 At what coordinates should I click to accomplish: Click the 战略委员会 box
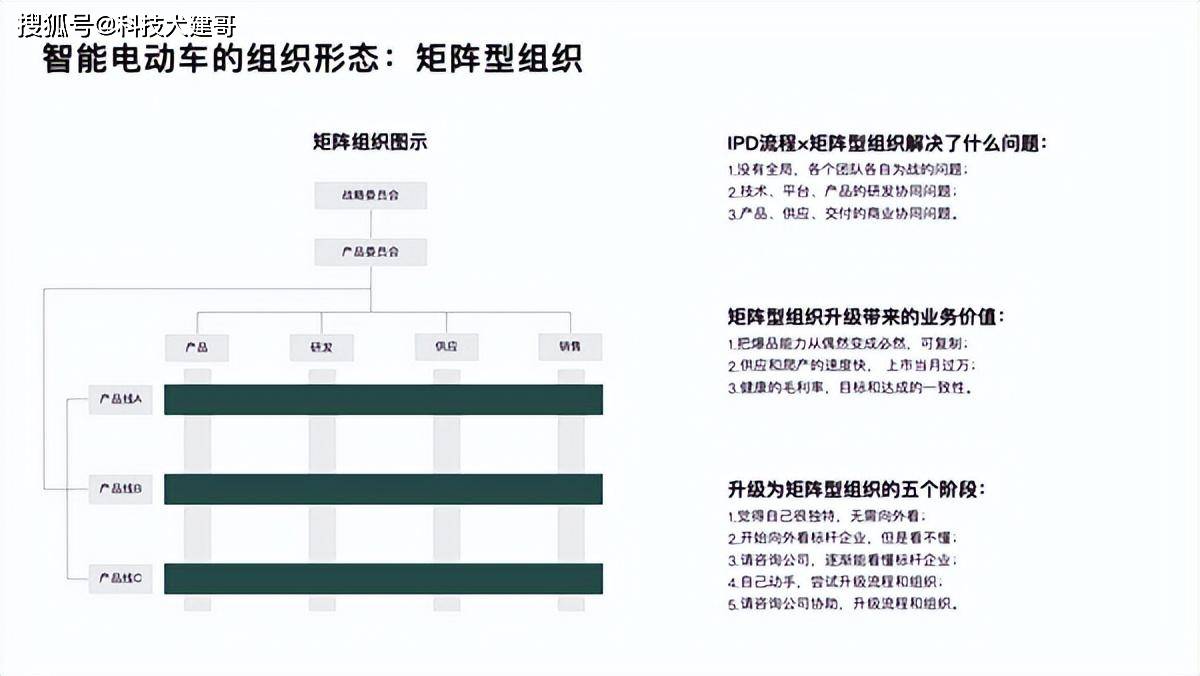click(370, 195)
